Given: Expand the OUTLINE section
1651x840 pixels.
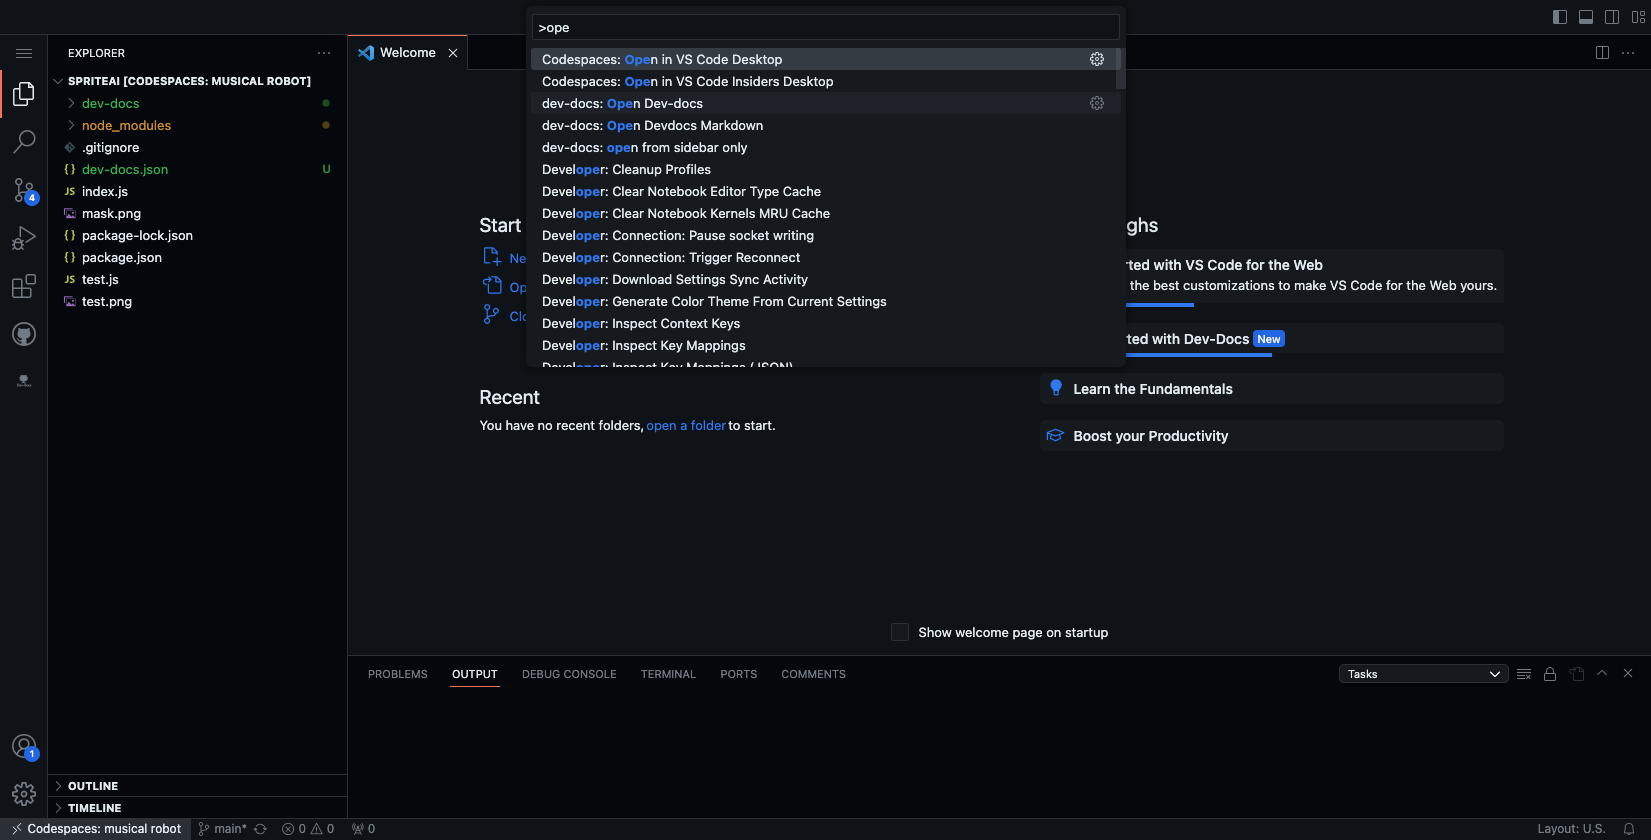Looking at the screenshot, I should click(x=93, y=786).
